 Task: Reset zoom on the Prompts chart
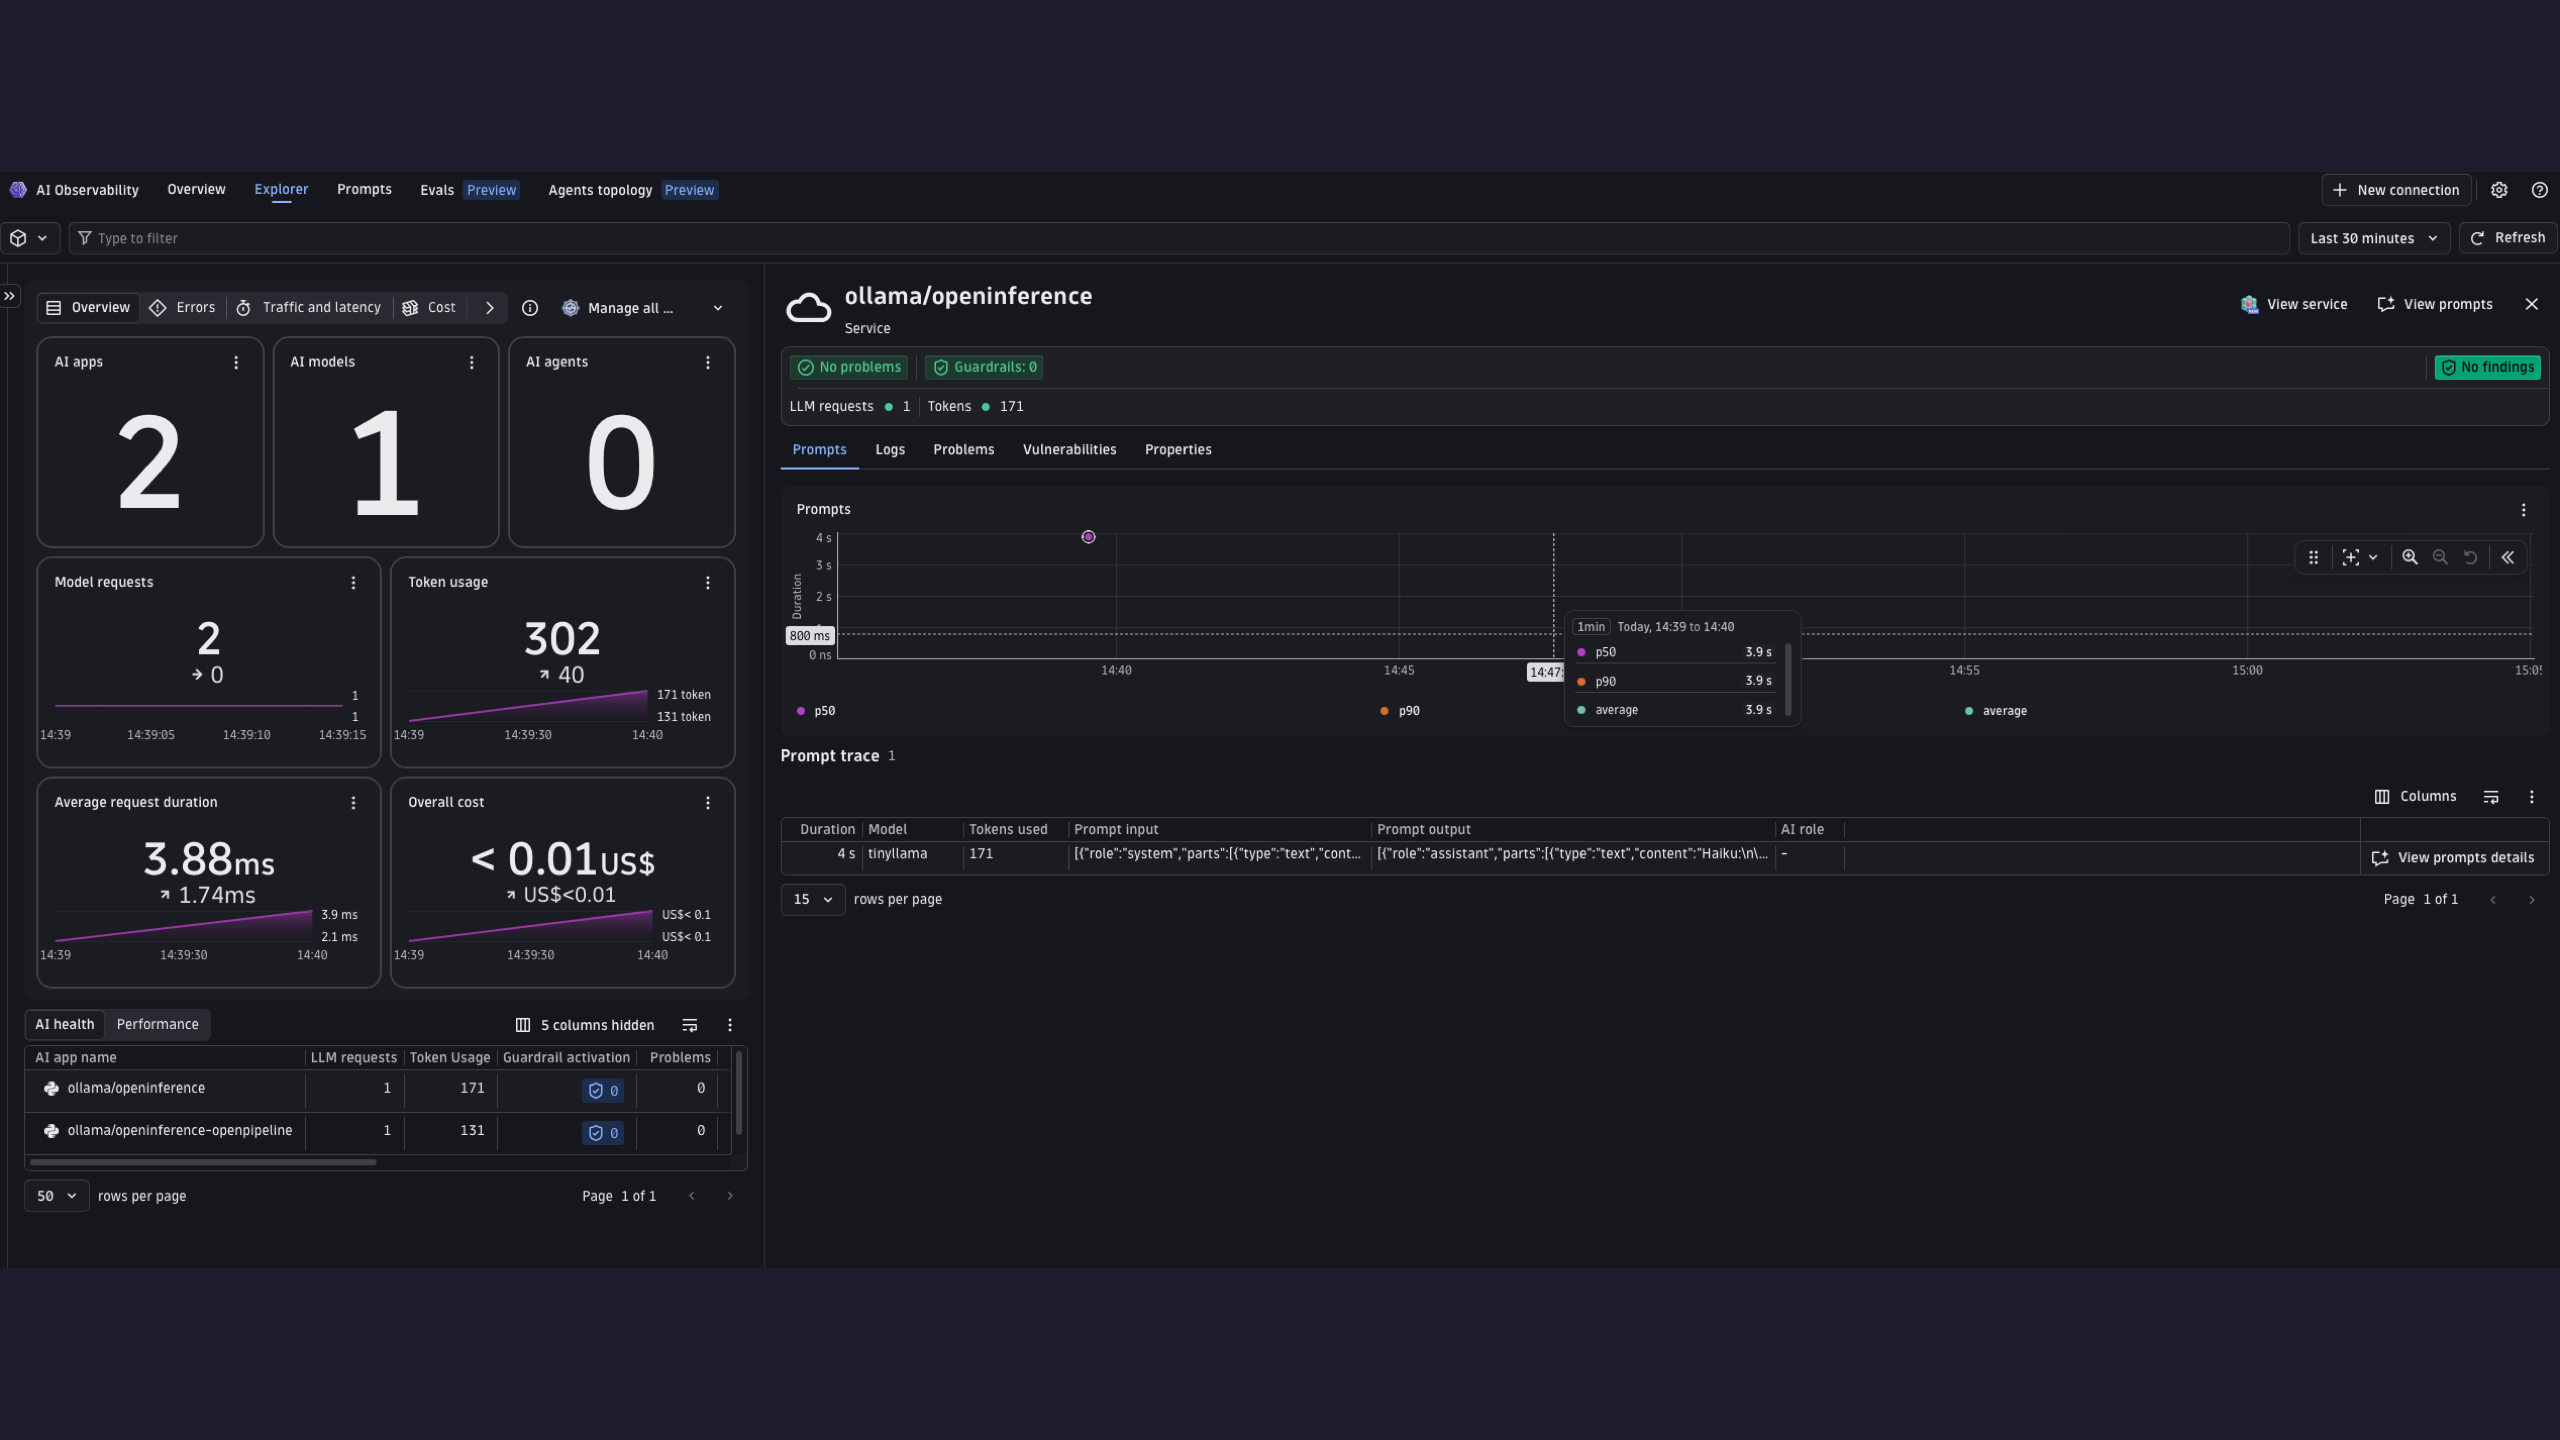coord(2471,558)
